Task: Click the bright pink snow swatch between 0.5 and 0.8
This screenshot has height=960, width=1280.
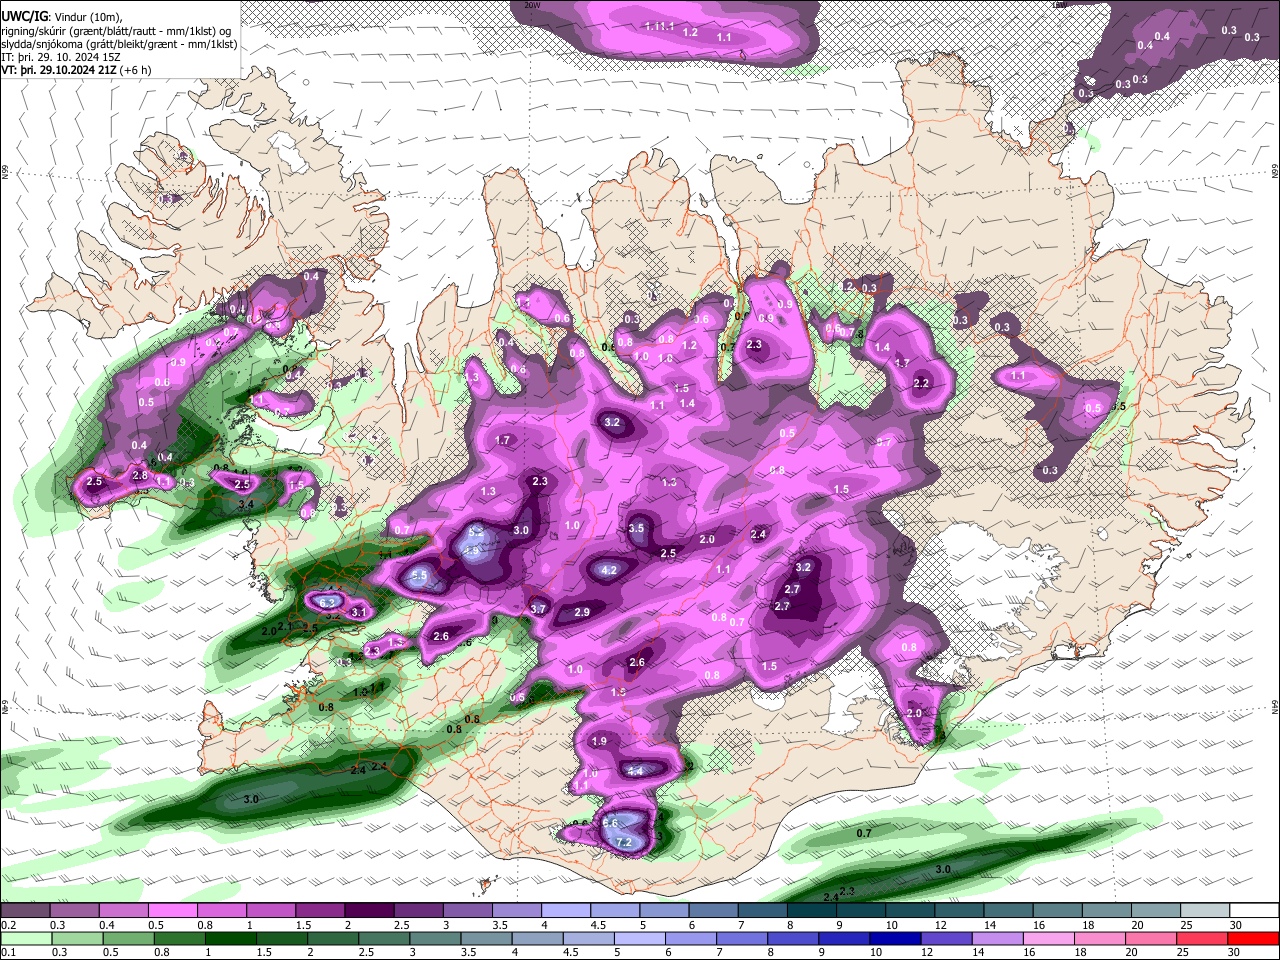Action: pos(172,911)
